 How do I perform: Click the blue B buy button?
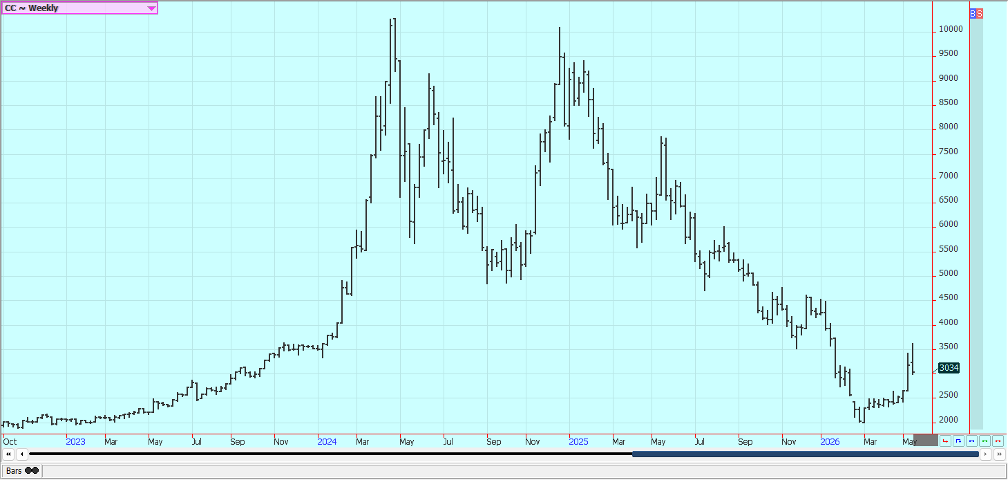point(973,13)
